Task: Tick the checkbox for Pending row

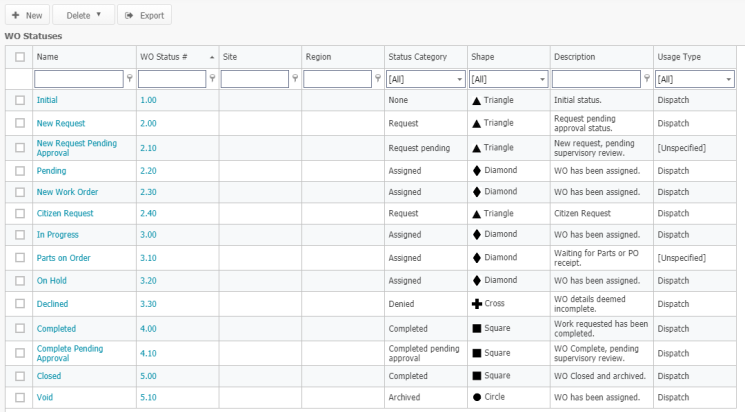Action: pos(20,171)
